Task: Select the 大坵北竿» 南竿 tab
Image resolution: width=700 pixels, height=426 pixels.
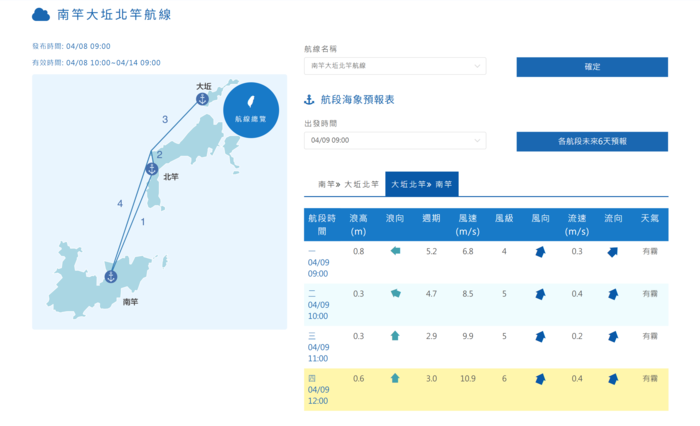Action: click(x=421, y=184)
